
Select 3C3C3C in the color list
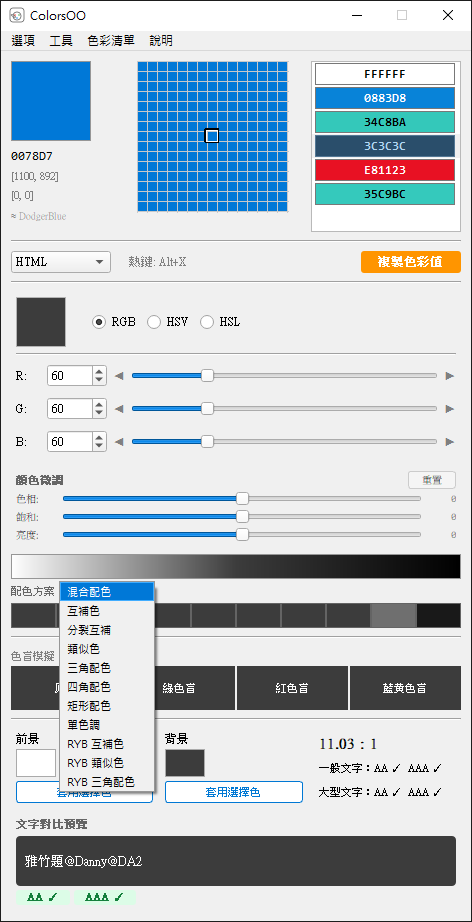coord(385,146)
